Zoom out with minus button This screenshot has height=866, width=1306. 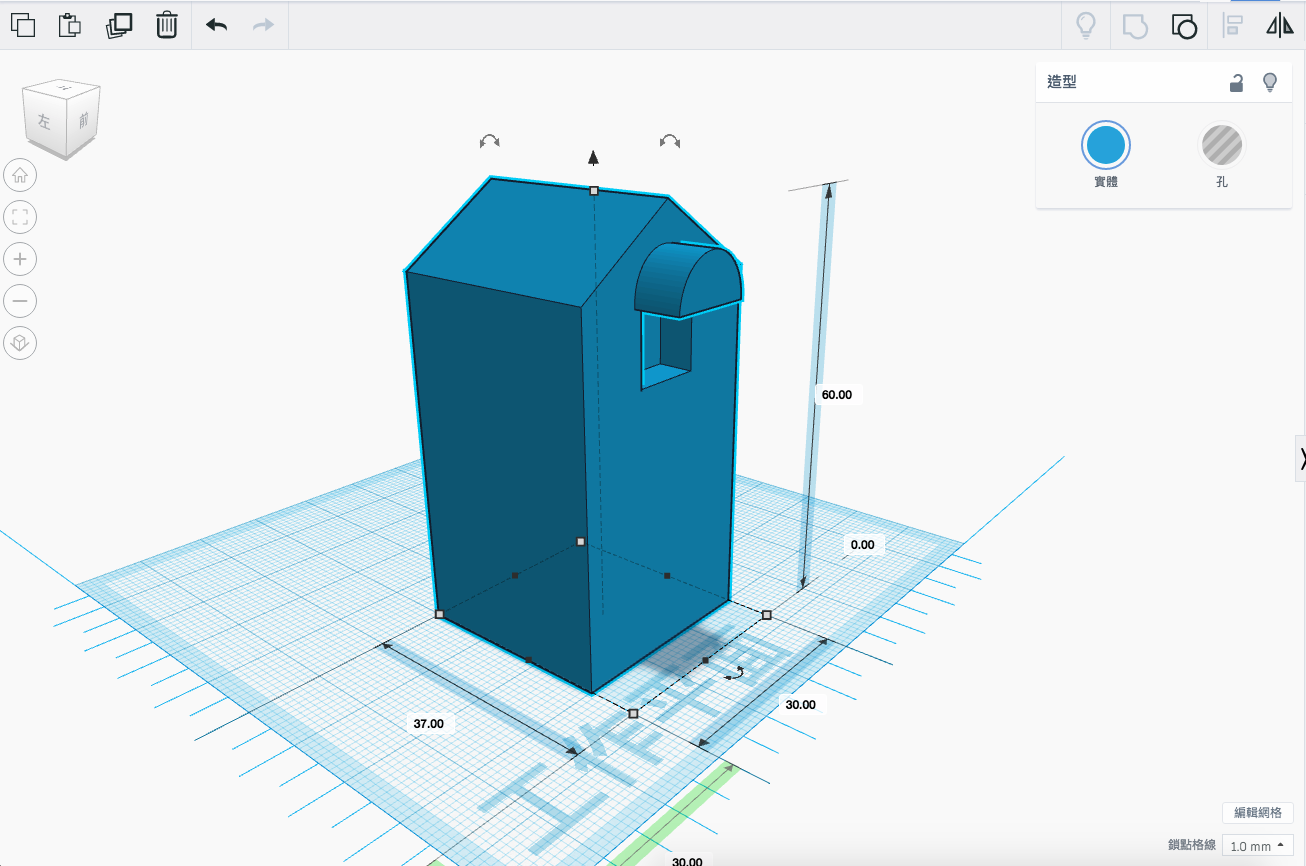tap(20, 300)
